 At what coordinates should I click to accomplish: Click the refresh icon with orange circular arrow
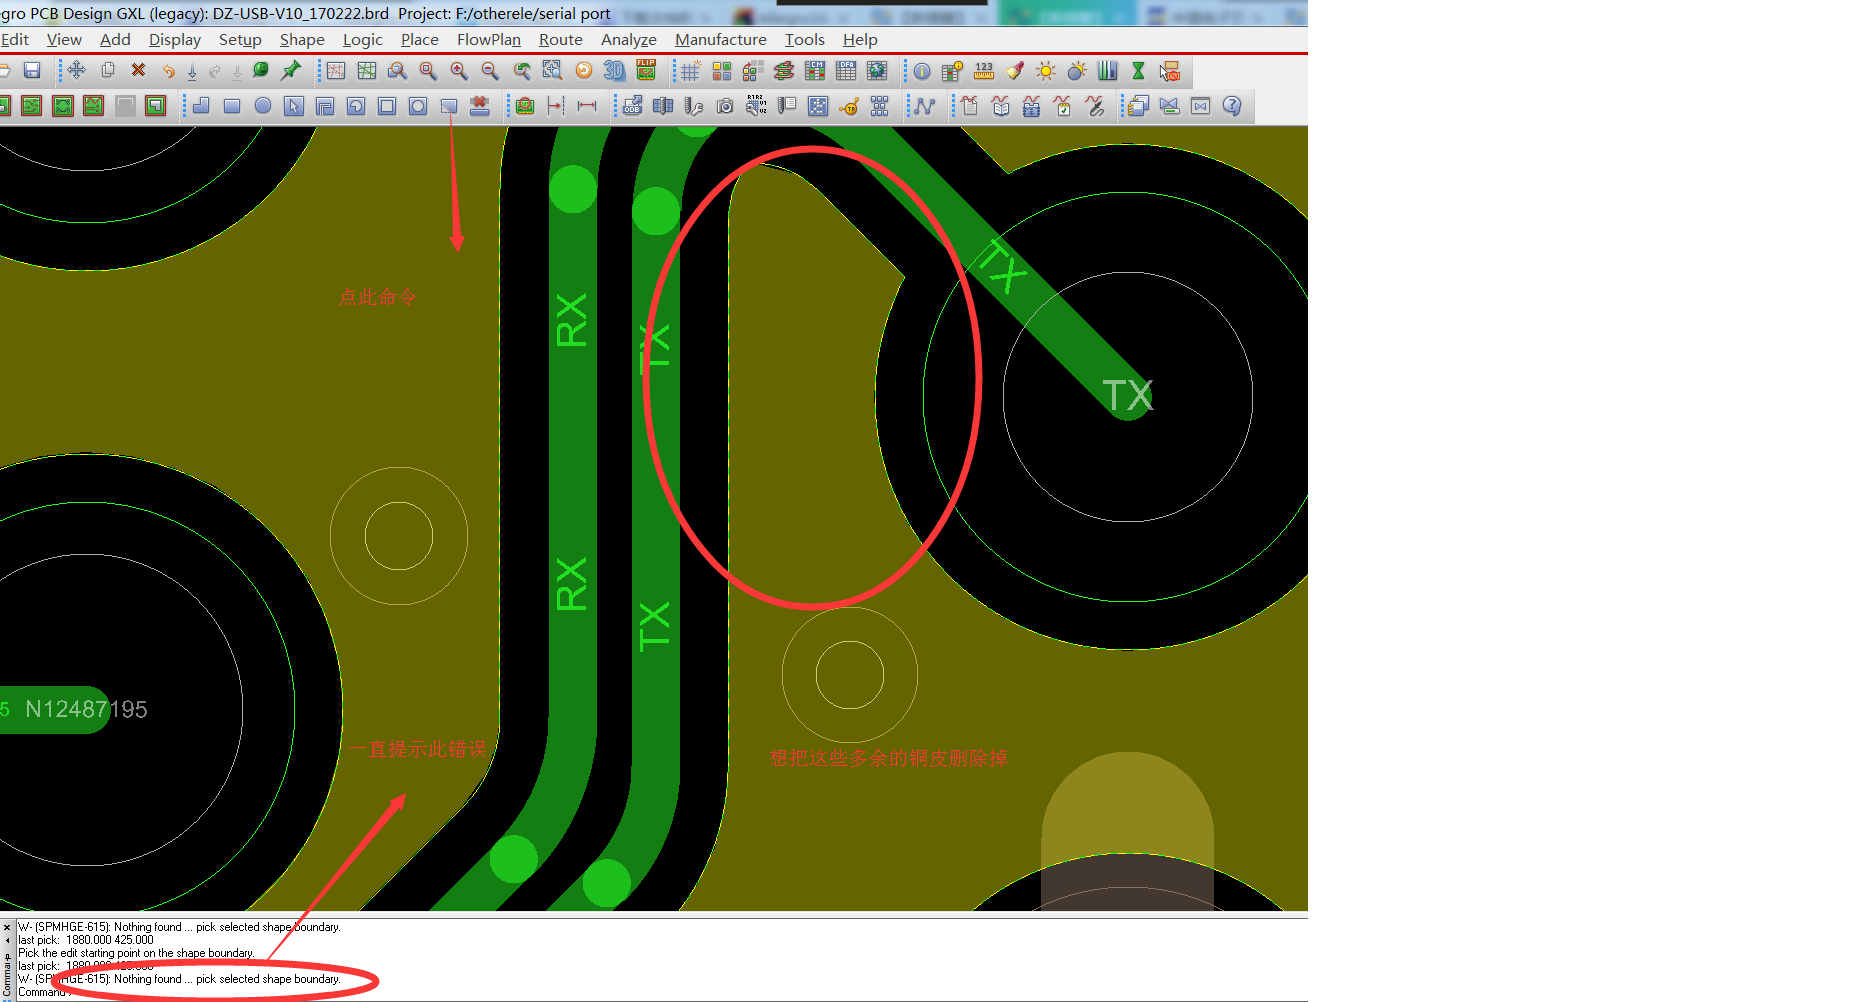point(584,70)
